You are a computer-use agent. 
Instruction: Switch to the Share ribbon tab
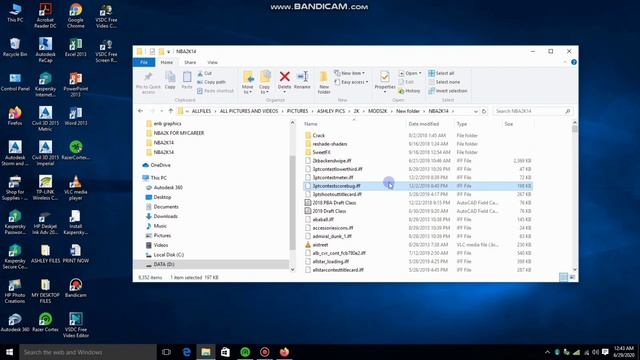190,62
